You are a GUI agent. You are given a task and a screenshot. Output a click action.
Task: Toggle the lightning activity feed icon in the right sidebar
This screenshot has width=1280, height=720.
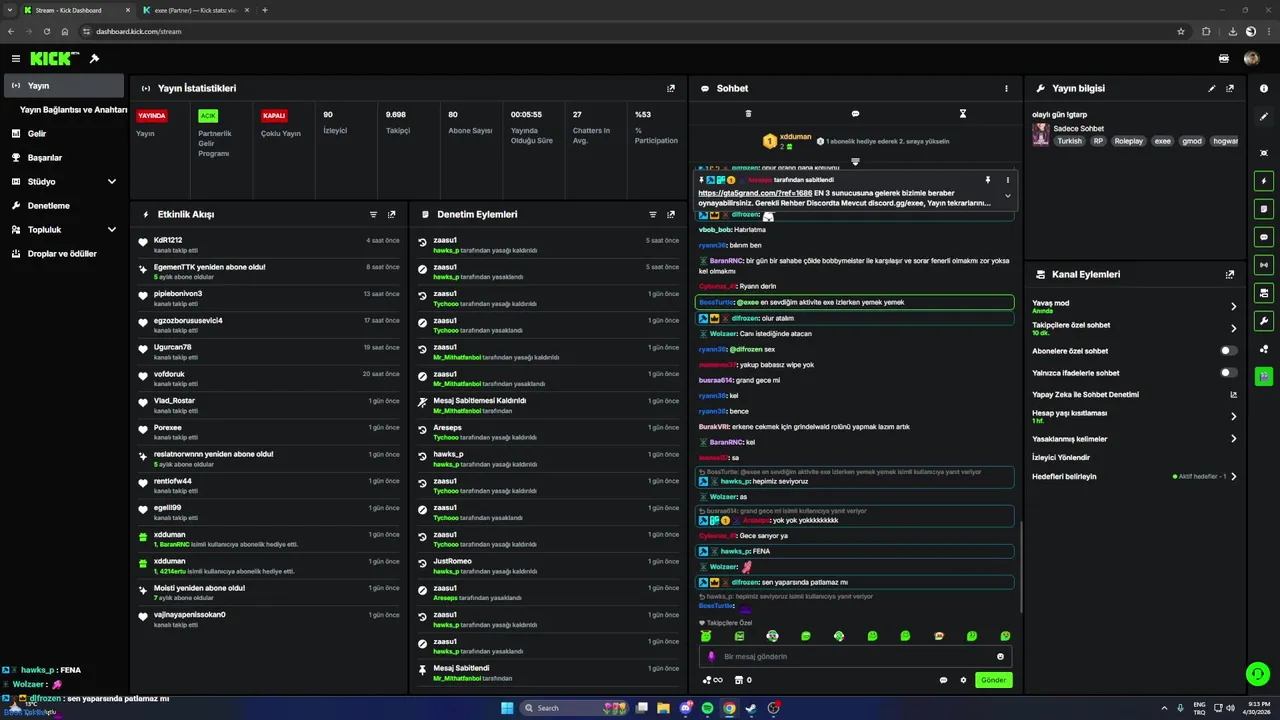(x=1264, y=181)
